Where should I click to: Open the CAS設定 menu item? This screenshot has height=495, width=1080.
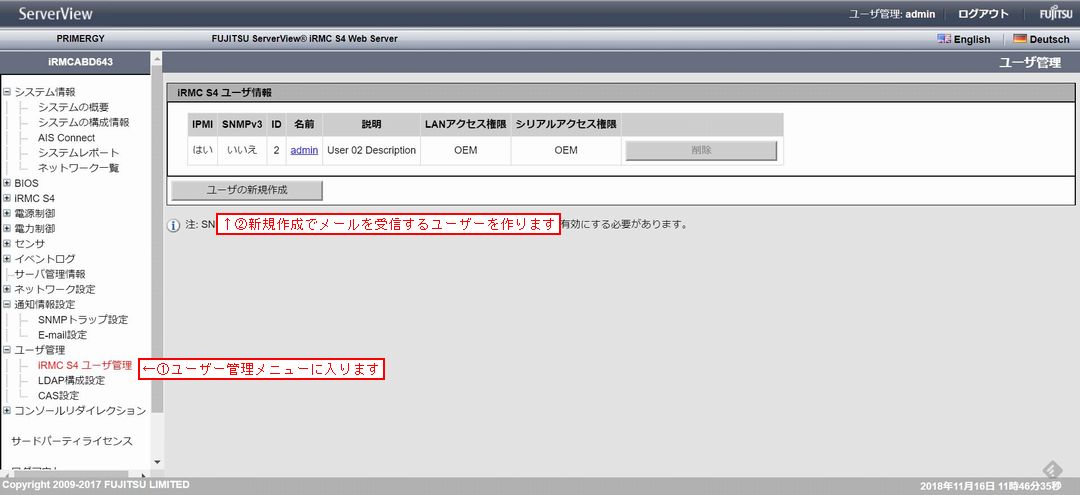click(x=57, y=395)
